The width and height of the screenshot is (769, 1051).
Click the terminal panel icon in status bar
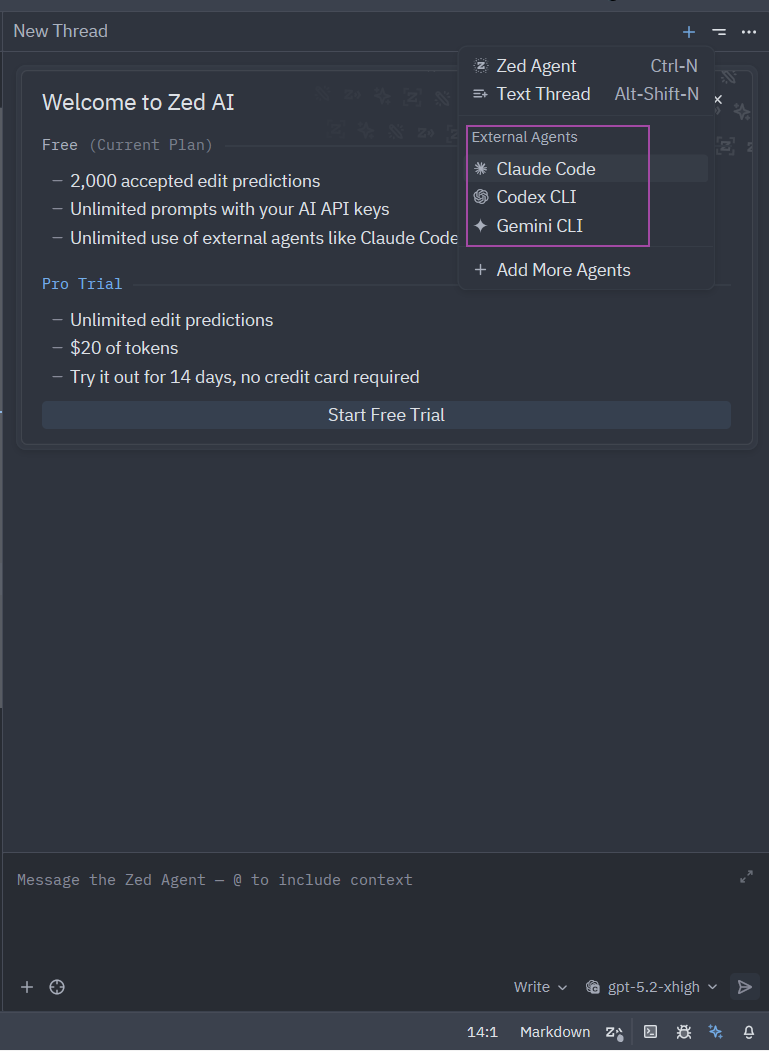click(x=650, y=1032)
